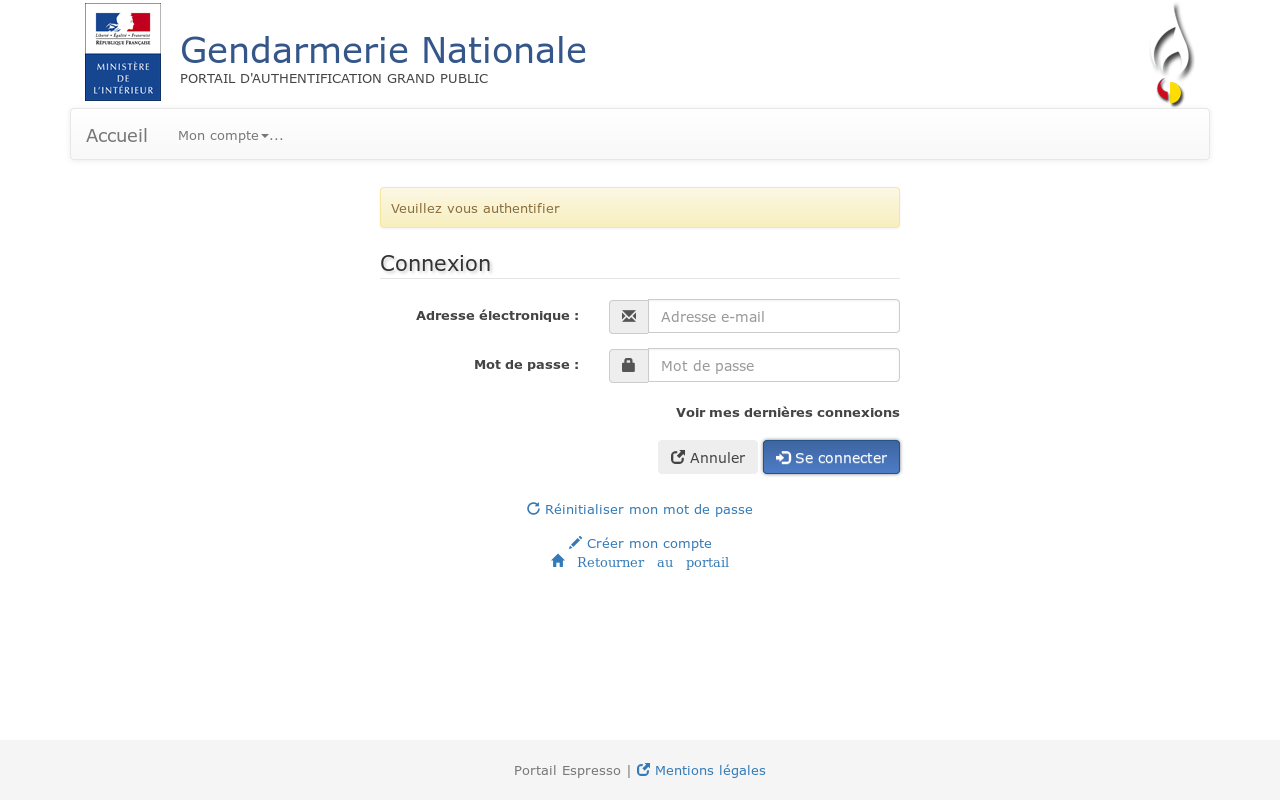
Task: Click the Annuler button
Action: pos(708,457)
